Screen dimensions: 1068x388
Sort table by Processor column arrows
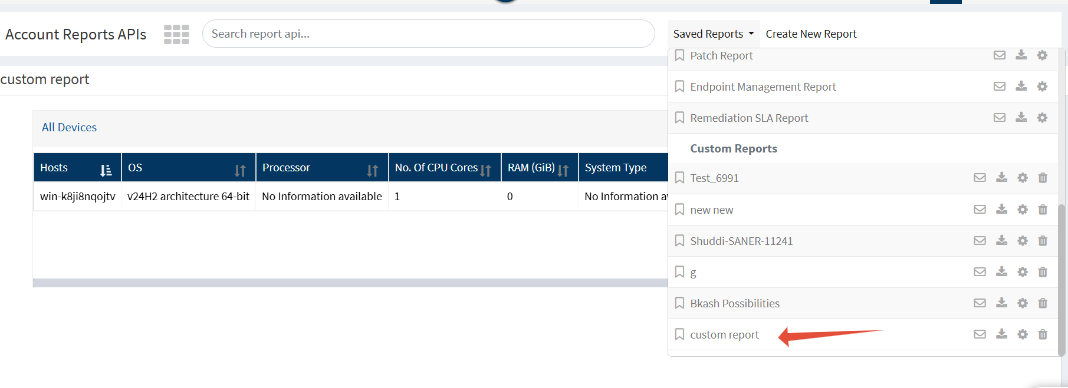click(373, 170)
